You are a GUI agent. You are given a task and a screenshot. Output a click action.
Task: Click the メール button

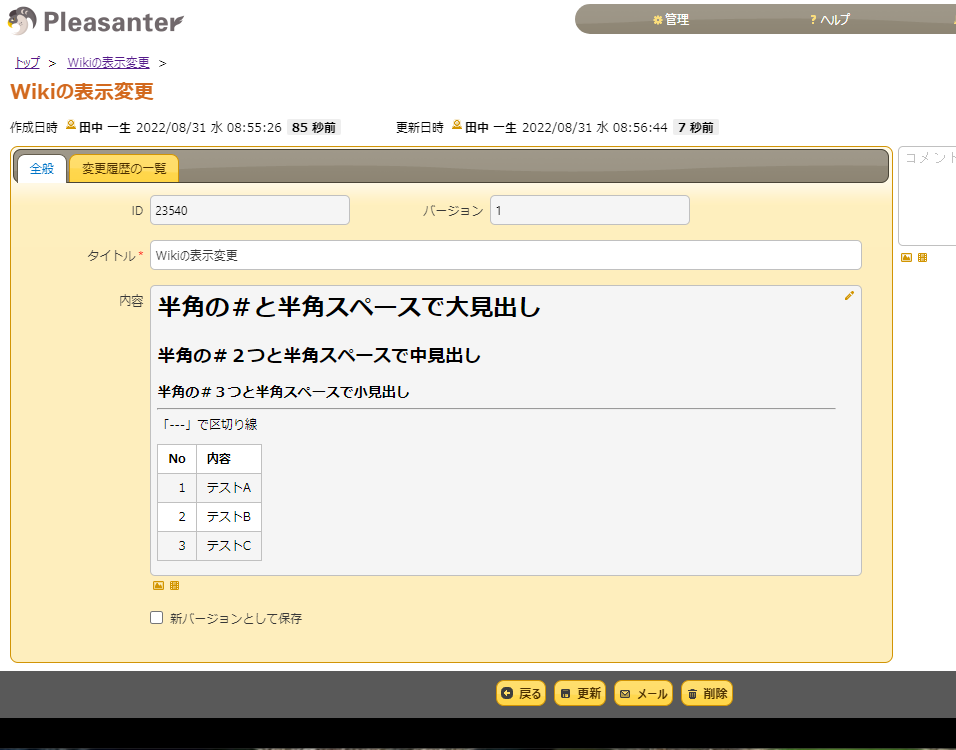click(643, 693)
